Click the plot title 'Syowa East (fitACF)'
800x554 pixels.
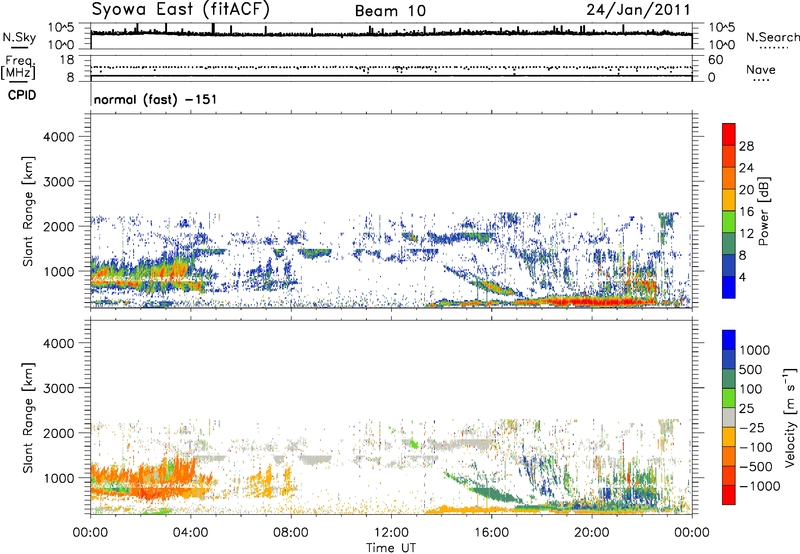pyautogui.click(x=180, y=9)
